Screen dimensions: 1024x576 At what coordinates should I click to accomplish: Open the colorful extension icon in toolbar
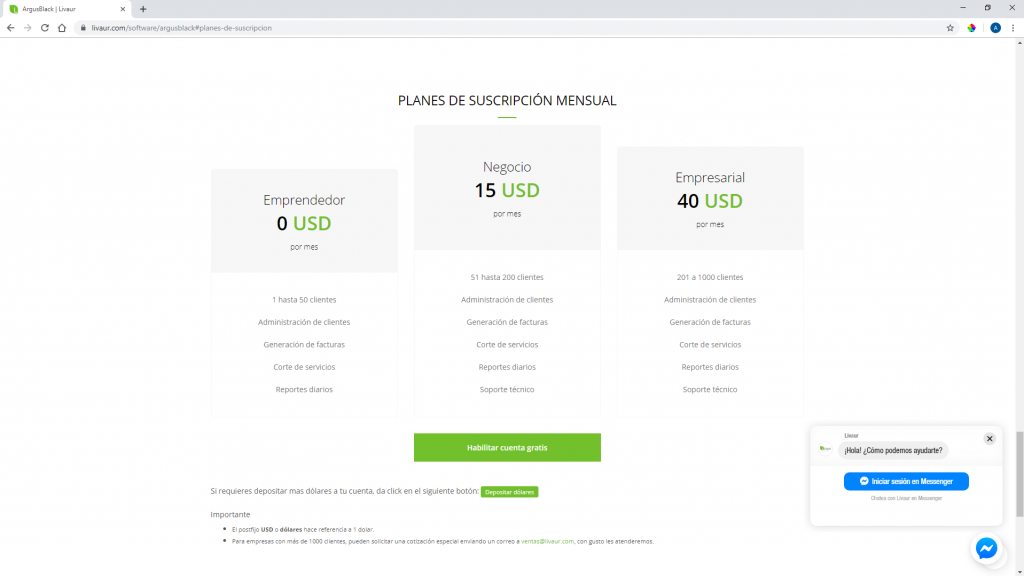[x=972, y=28]
